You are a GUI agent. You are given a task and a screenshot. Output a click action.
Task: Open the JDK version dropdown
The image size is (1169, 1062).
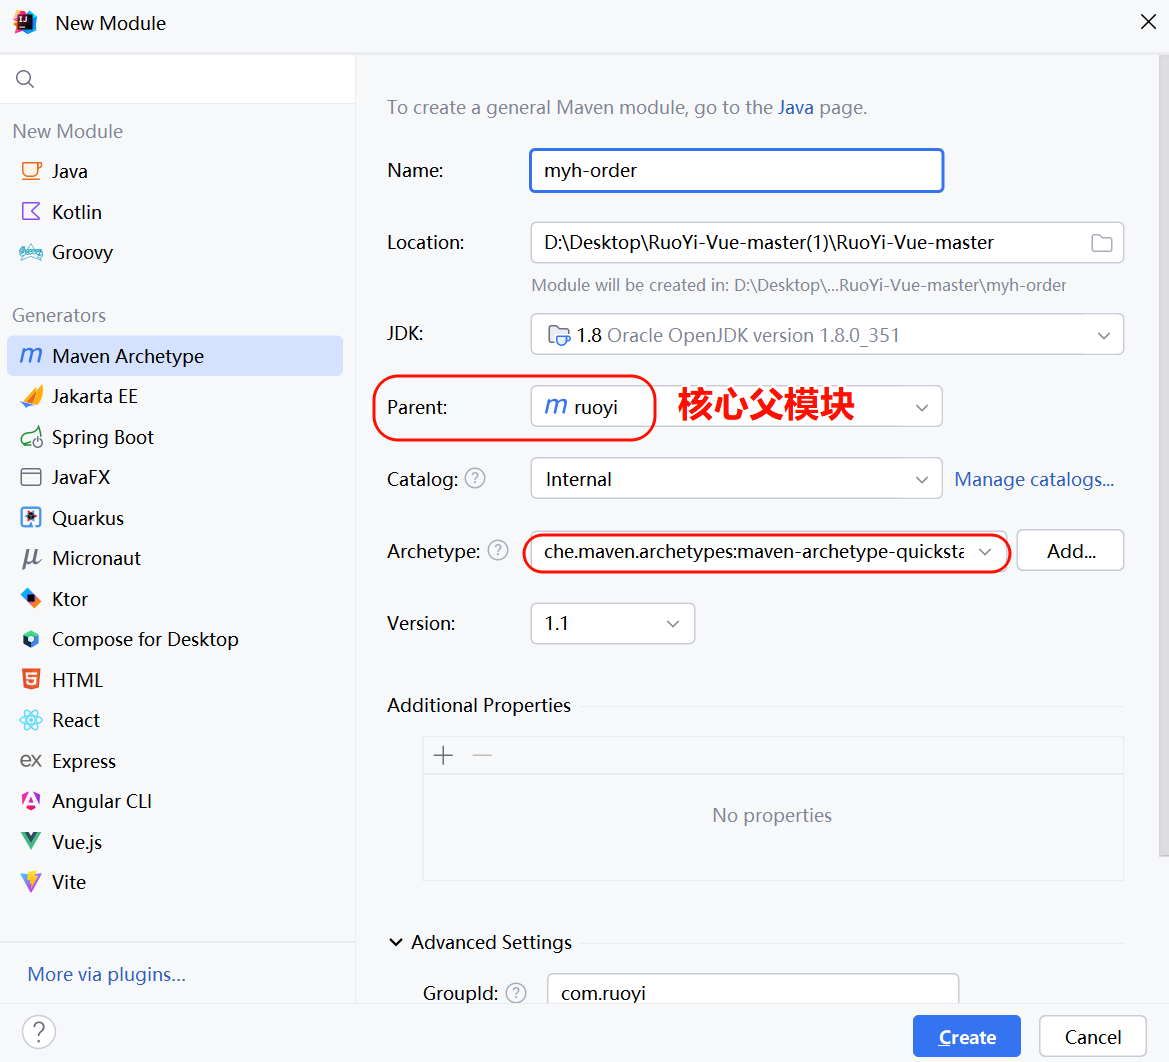point(1103,336)
